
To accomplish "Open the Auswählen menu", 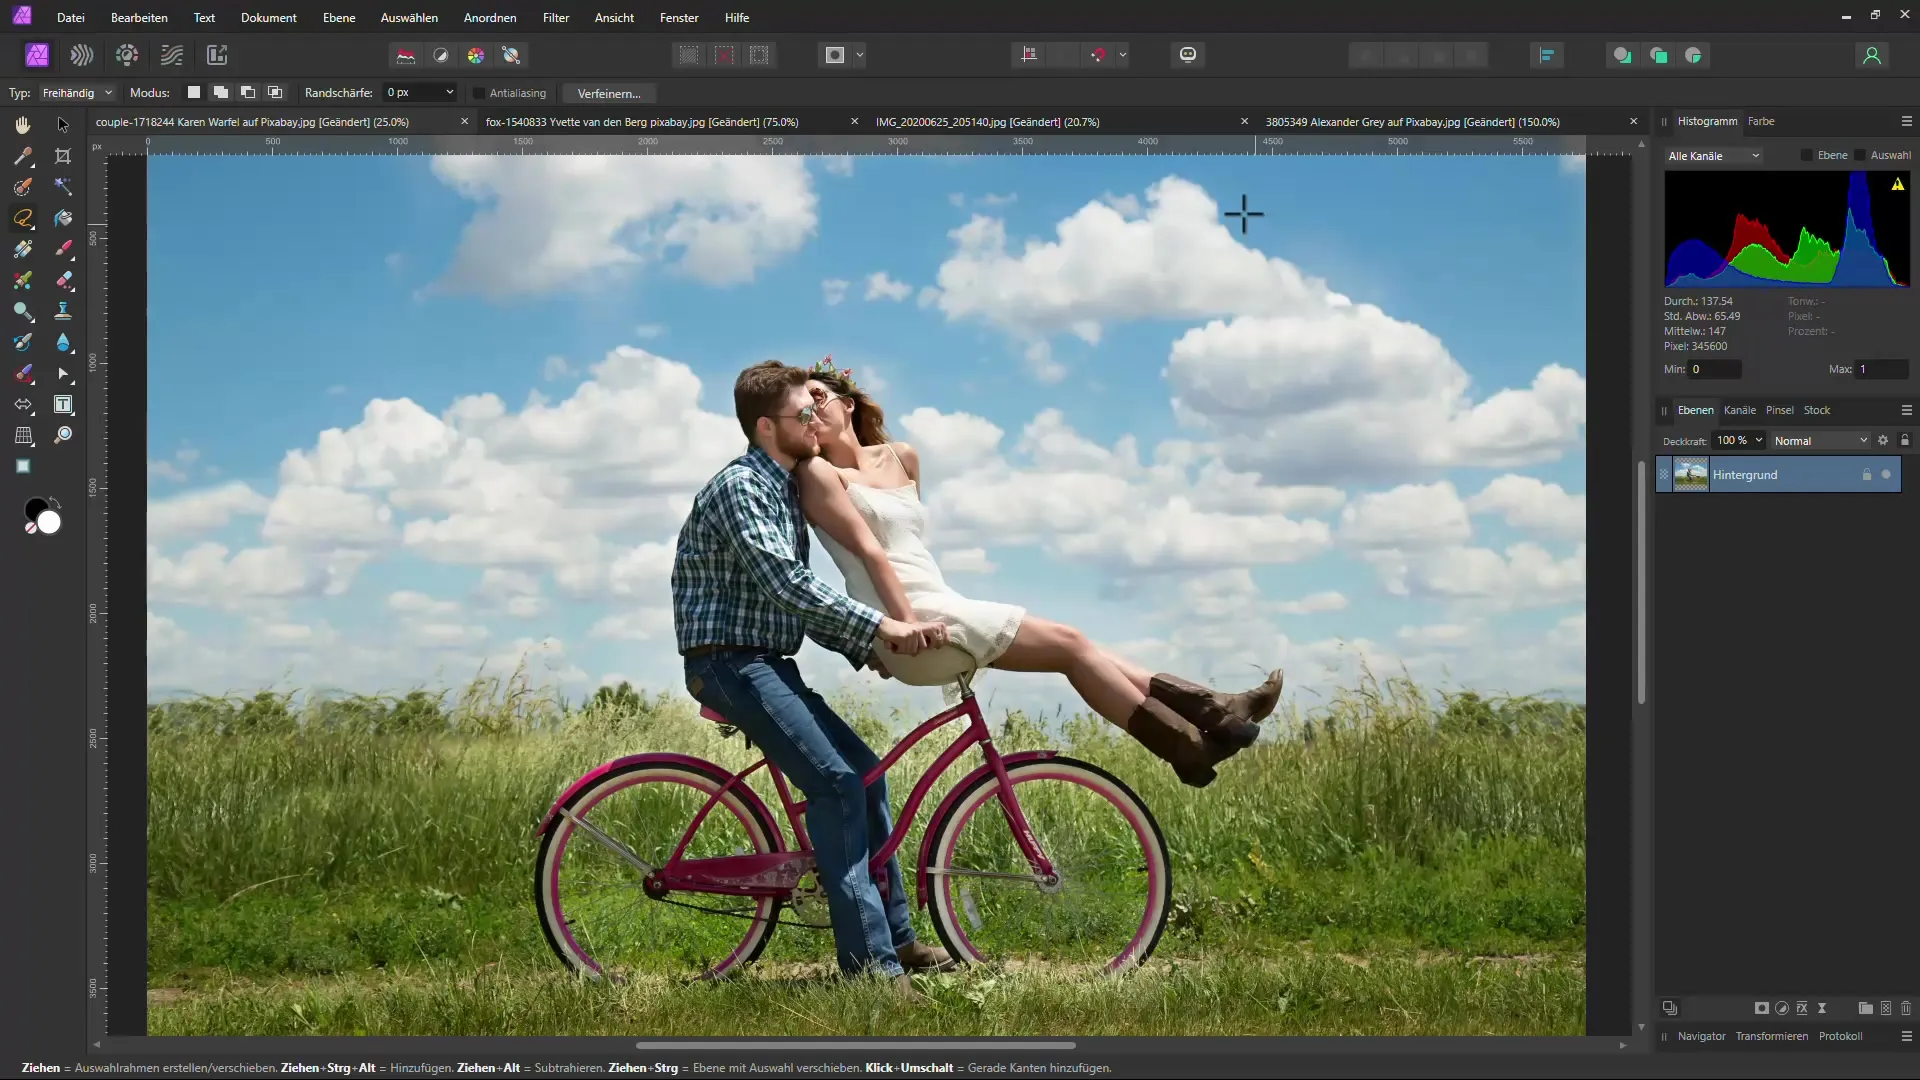I will (x=409, y=18).
